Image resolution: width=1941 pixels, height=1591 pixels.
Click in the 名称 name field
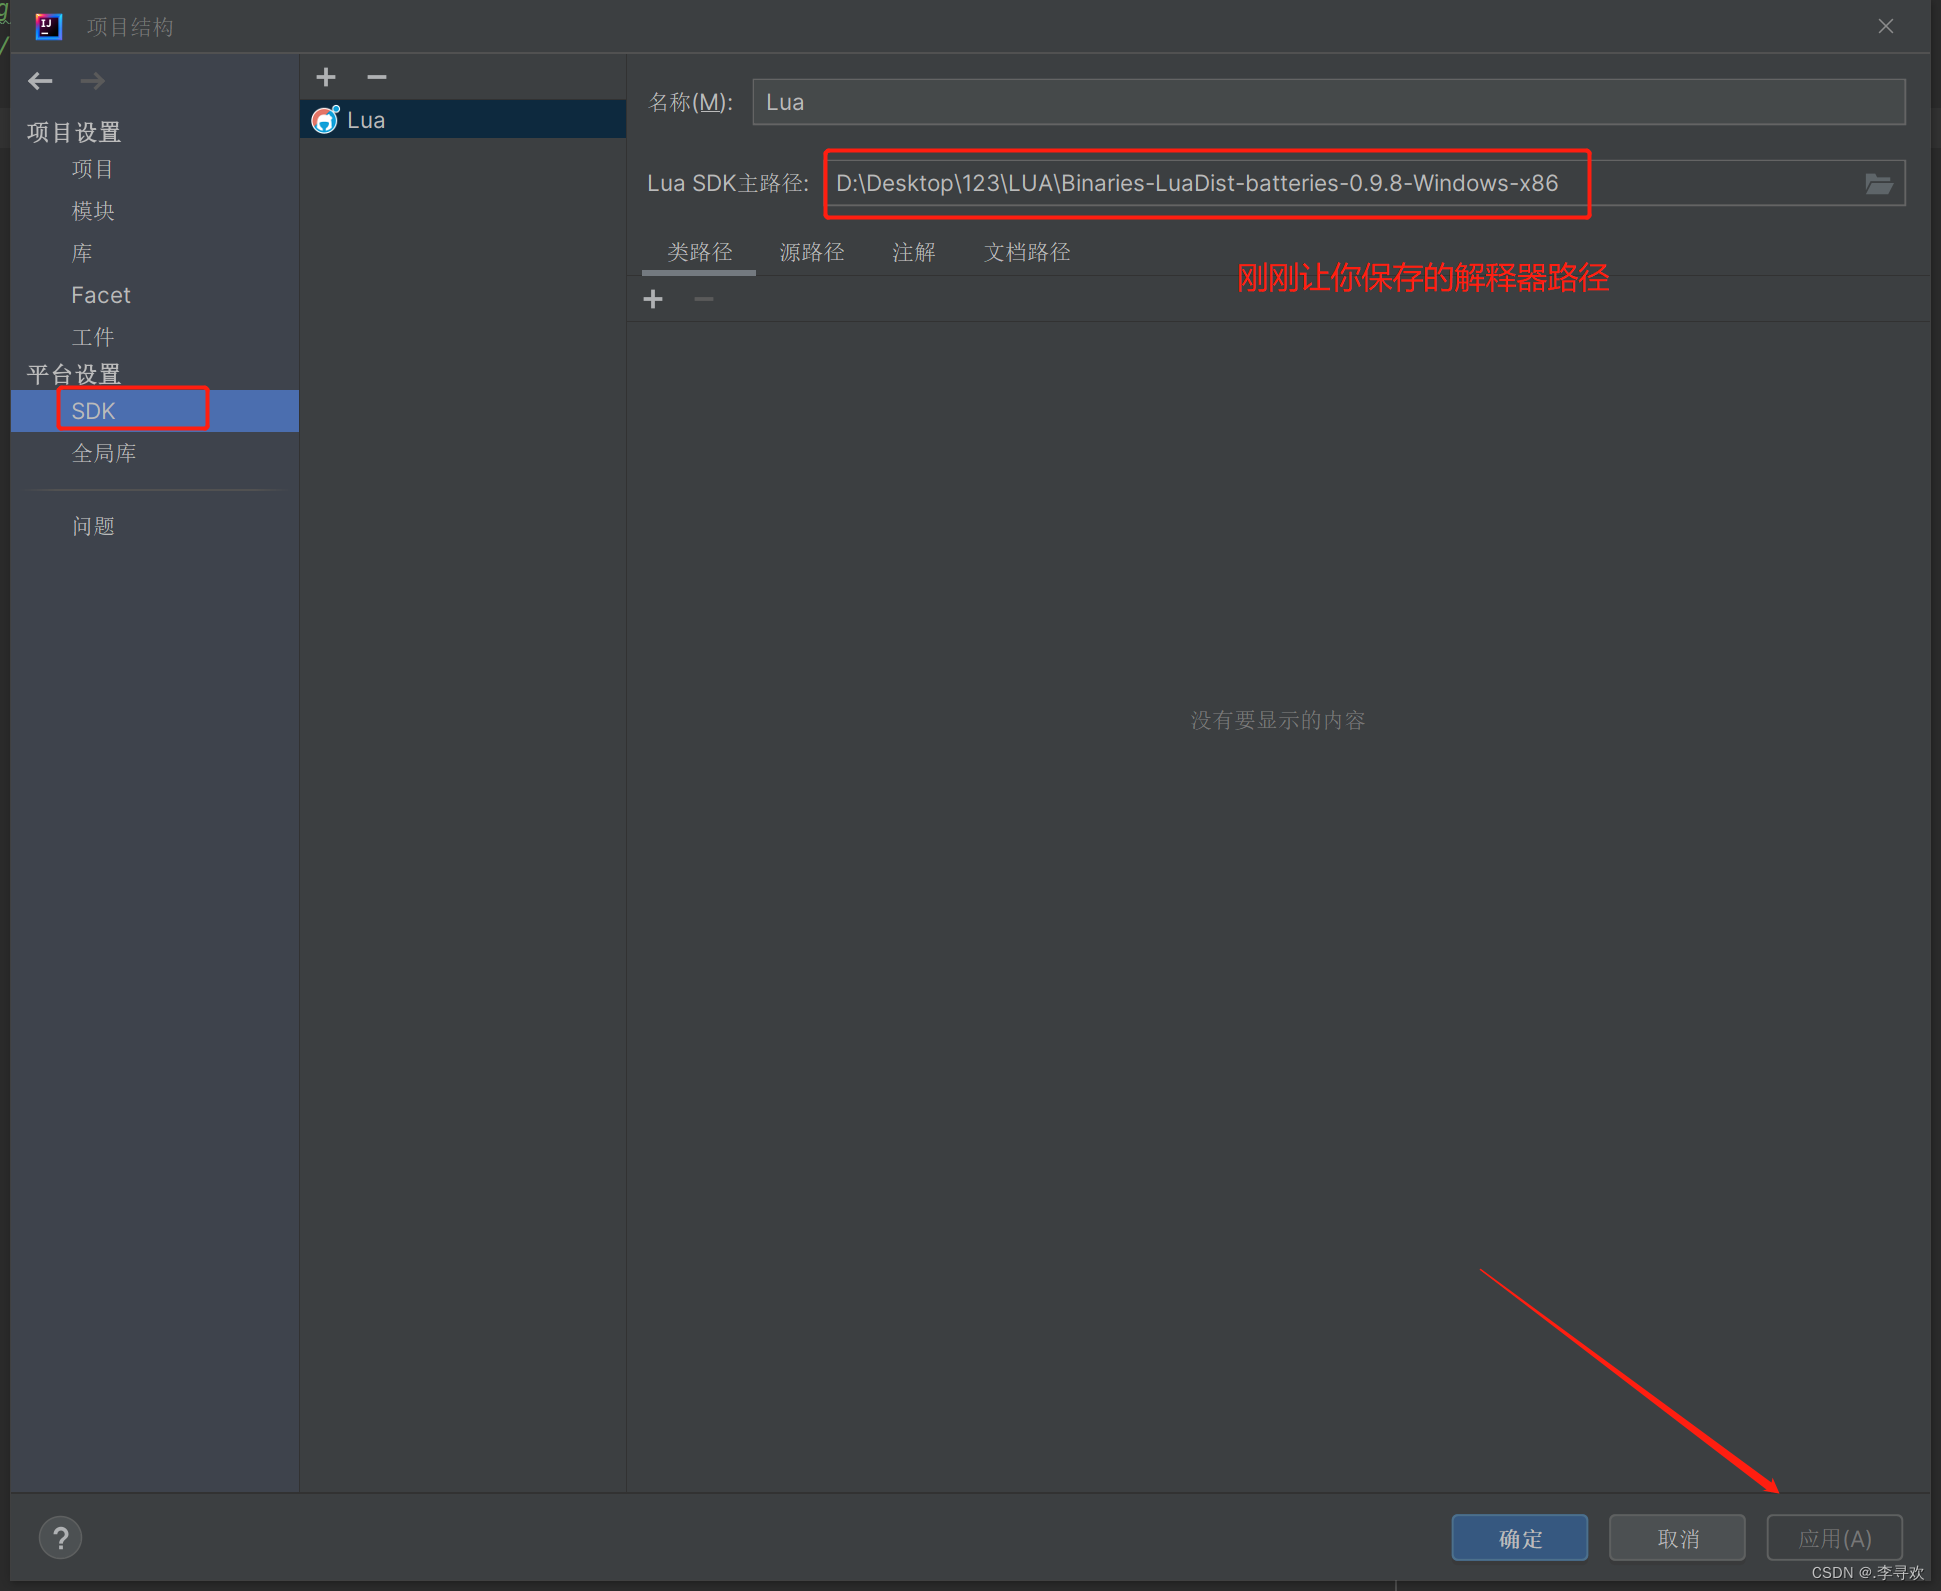(1327, 102)
